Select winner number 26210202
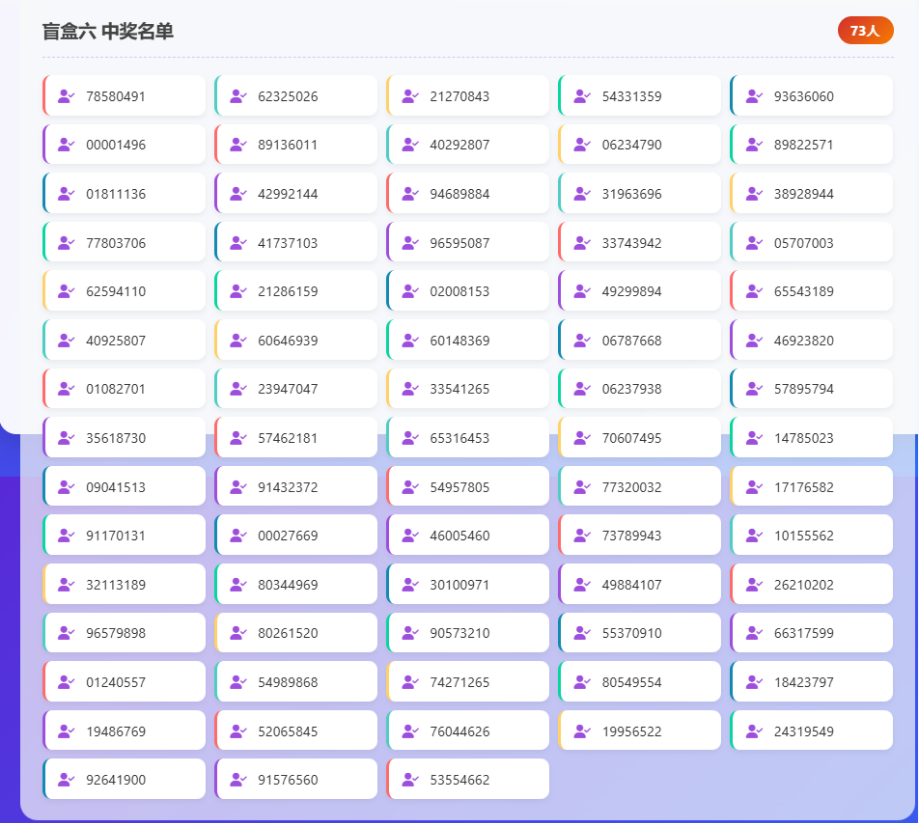 click(812, 584)
